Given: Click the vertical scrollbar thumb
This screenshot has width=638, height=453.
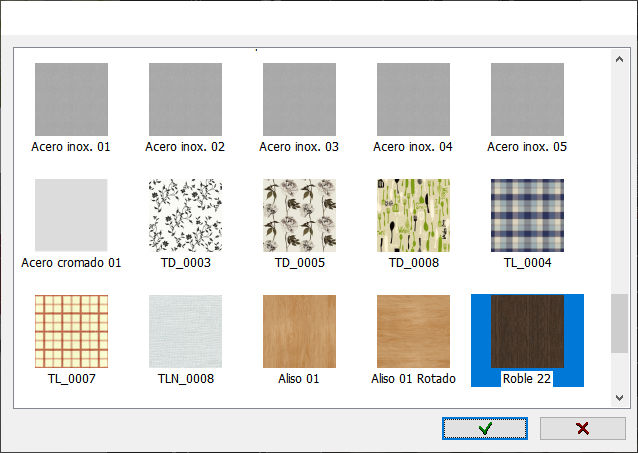Looking at the screenshot, I should point(619,324).
